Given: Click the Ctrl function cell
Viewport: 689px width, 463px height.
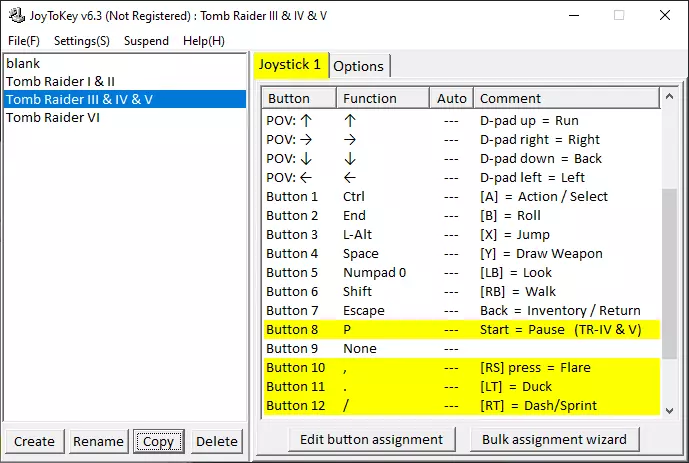Looking at the screenshot, I should point(354,196).
